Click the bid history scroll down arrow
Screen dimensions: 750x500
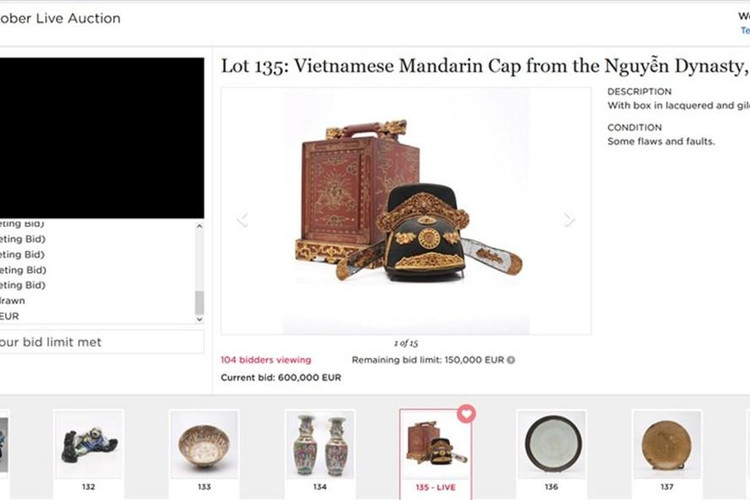199,319
